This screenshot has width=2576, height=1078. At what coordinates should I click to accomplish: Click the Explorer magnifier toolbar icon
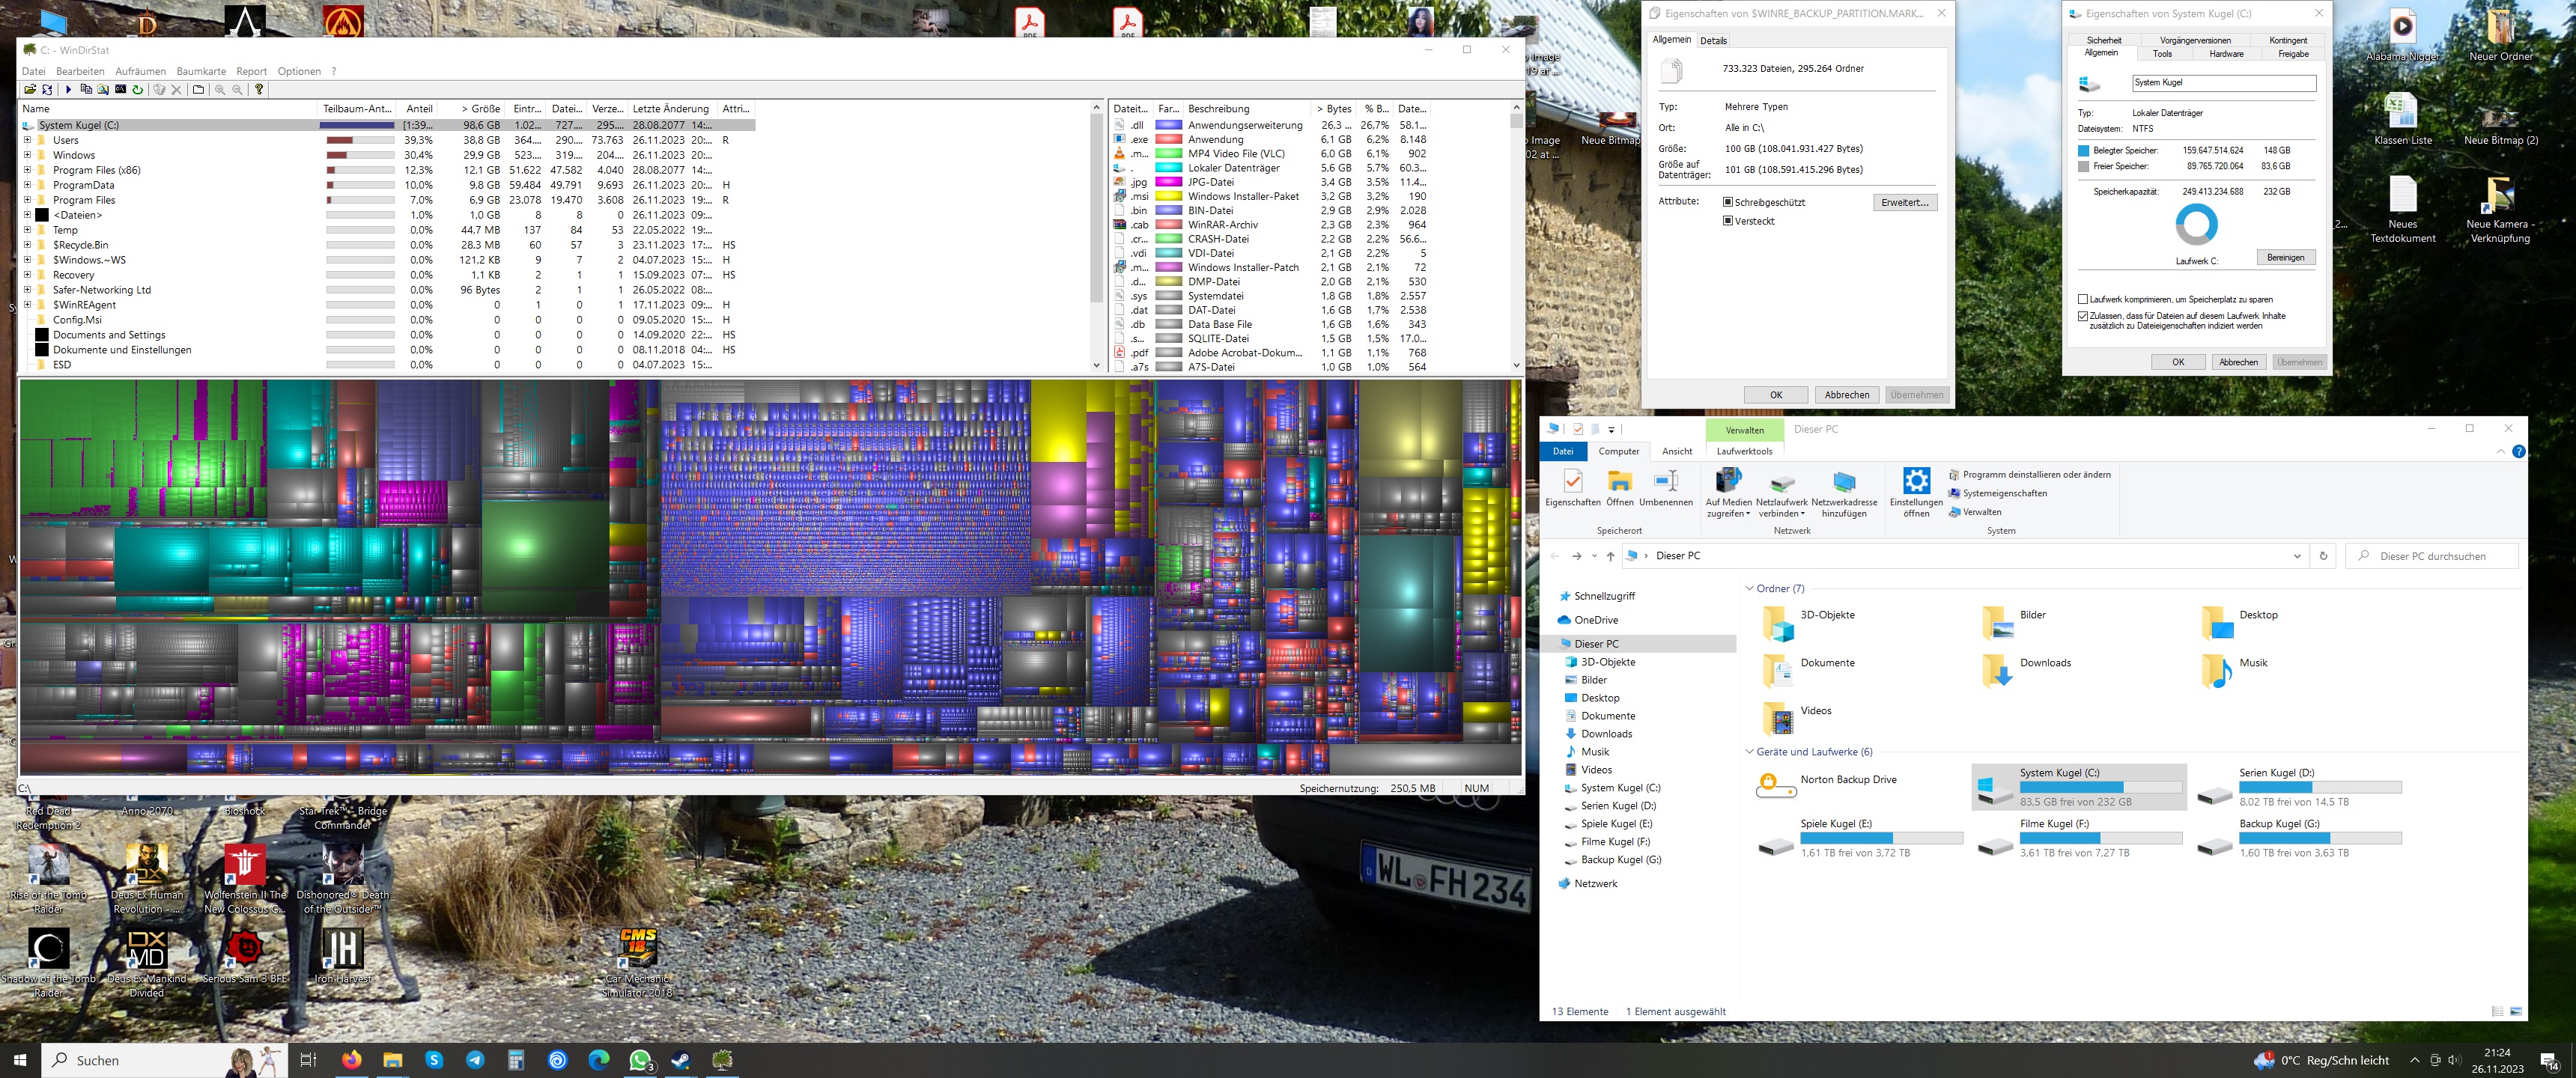[103, 90]
